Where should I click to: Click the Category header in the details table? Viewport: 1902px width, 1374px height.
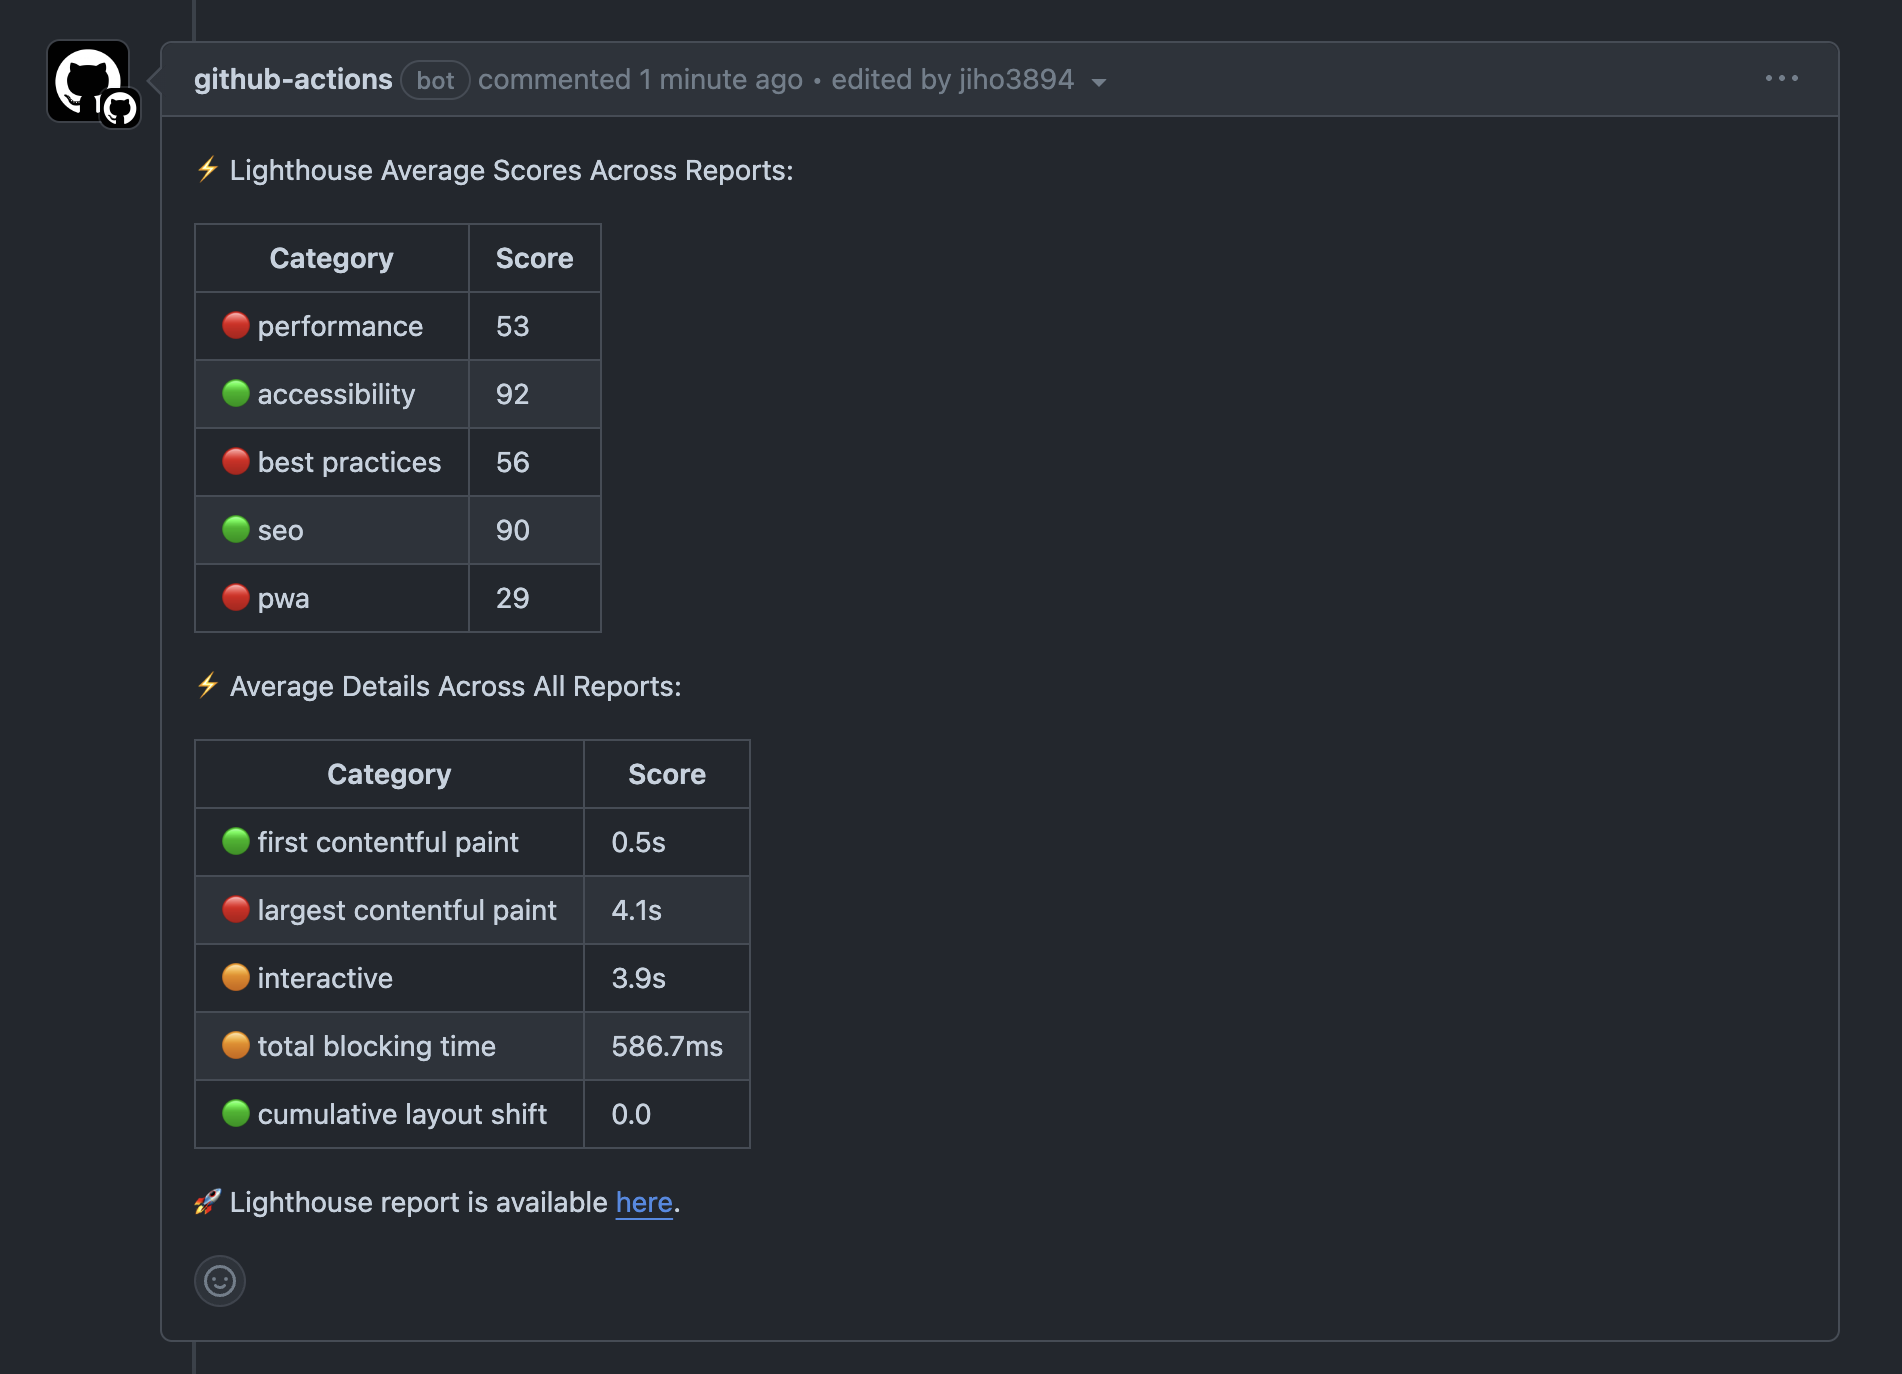pyautogui.click(x=389, y=775)
